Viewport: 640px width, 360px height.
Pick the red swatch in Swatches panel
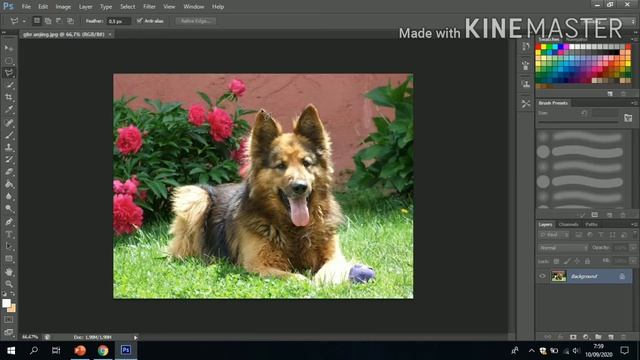[x=538, y=47]
